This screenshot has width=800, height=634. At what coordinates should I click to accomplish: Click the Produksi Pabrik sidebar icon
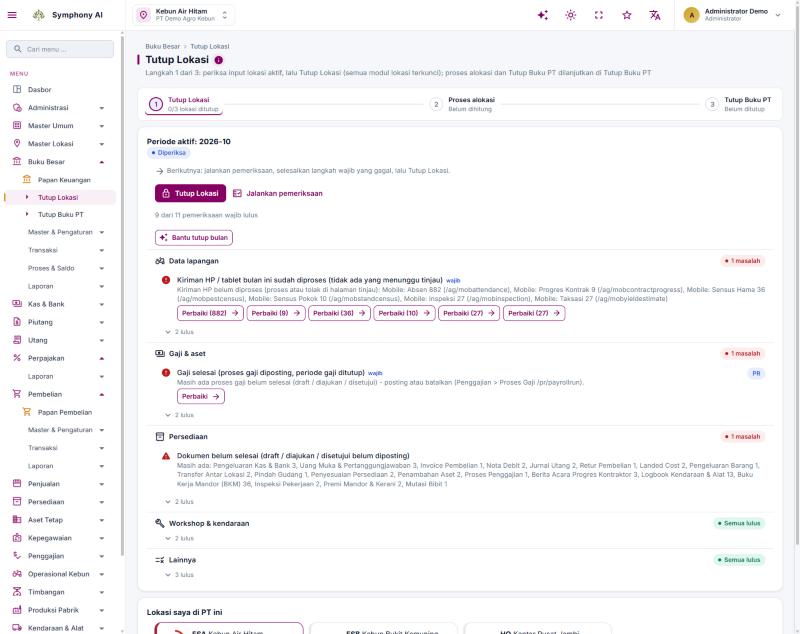(x=17, y=610)
